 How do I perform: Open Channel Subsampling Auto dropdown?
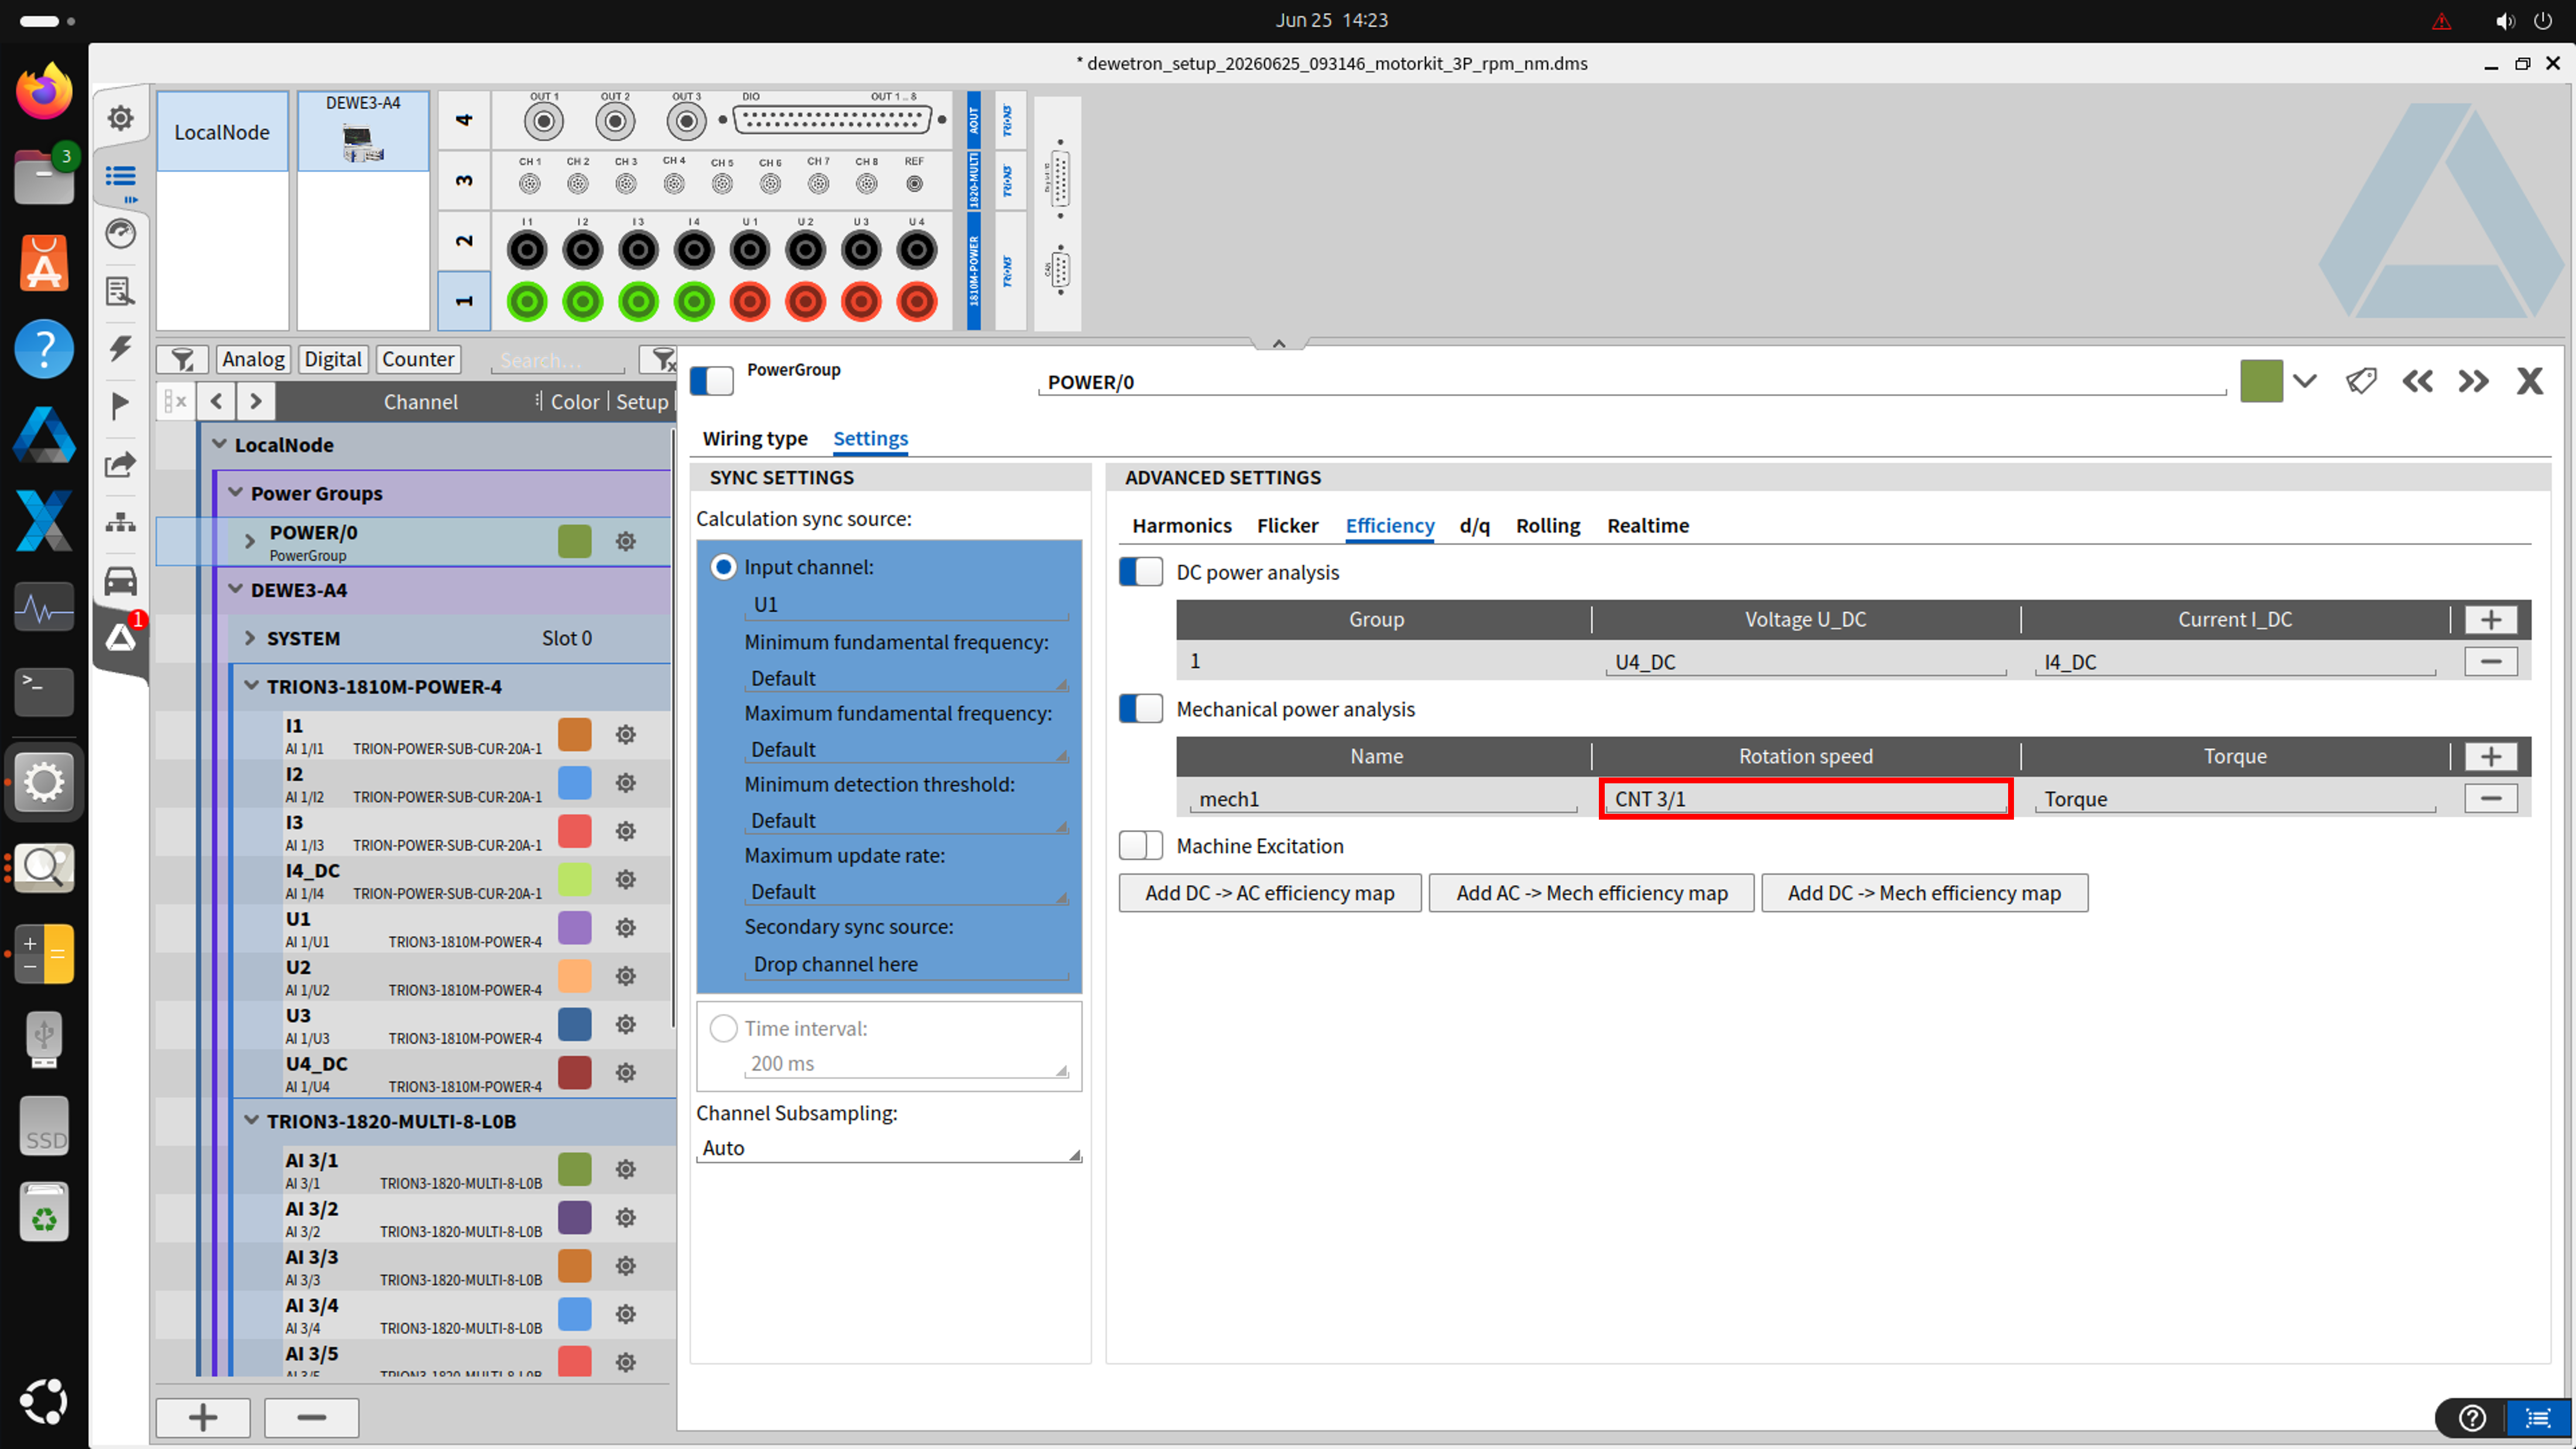tap(889, 1149)
